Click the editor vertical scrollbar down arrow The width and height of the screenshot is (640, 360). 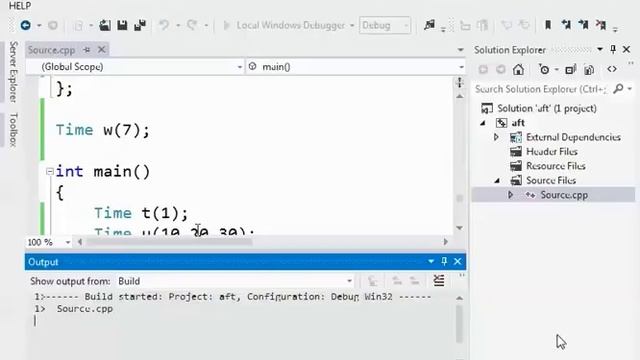coord(460,228)
